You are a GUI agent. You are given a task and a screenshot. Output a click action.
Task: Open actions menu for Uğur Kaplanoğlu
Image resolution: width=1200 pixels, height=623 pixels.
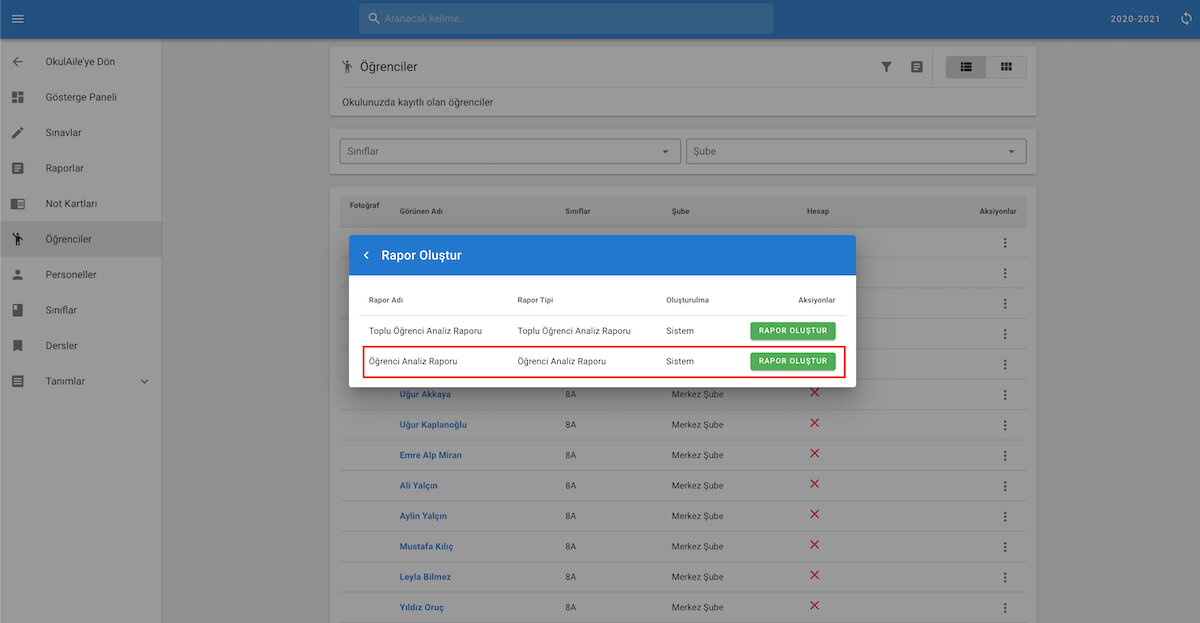point(1005,425)
